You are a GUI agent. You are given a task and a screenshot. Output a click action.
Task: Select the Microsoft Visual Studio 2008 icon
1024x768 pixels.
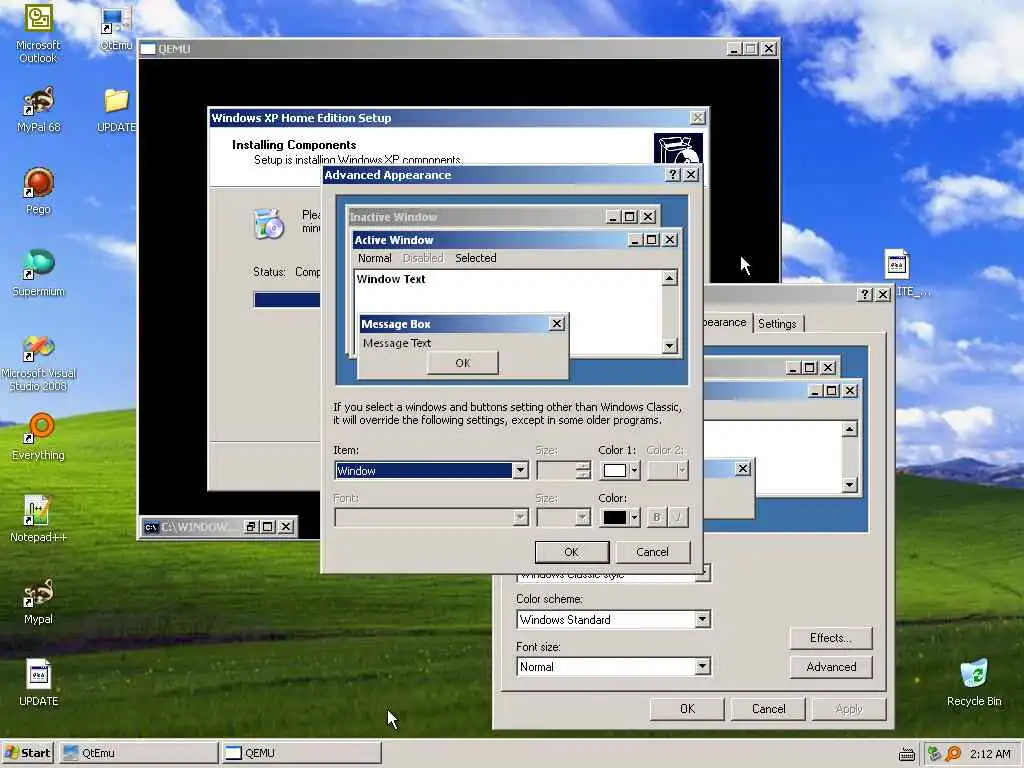[x=39, y=363]
